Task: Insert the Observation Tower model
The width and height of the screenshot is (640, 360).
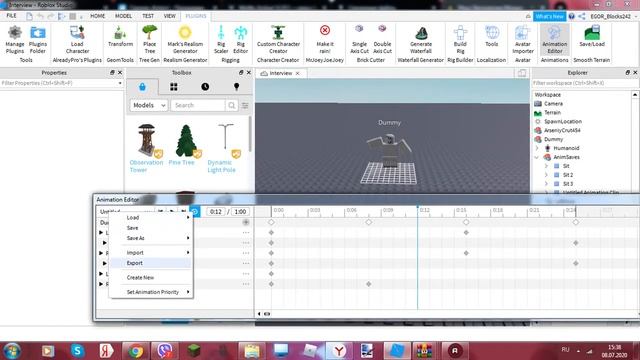Action: [x=146, y=148]
